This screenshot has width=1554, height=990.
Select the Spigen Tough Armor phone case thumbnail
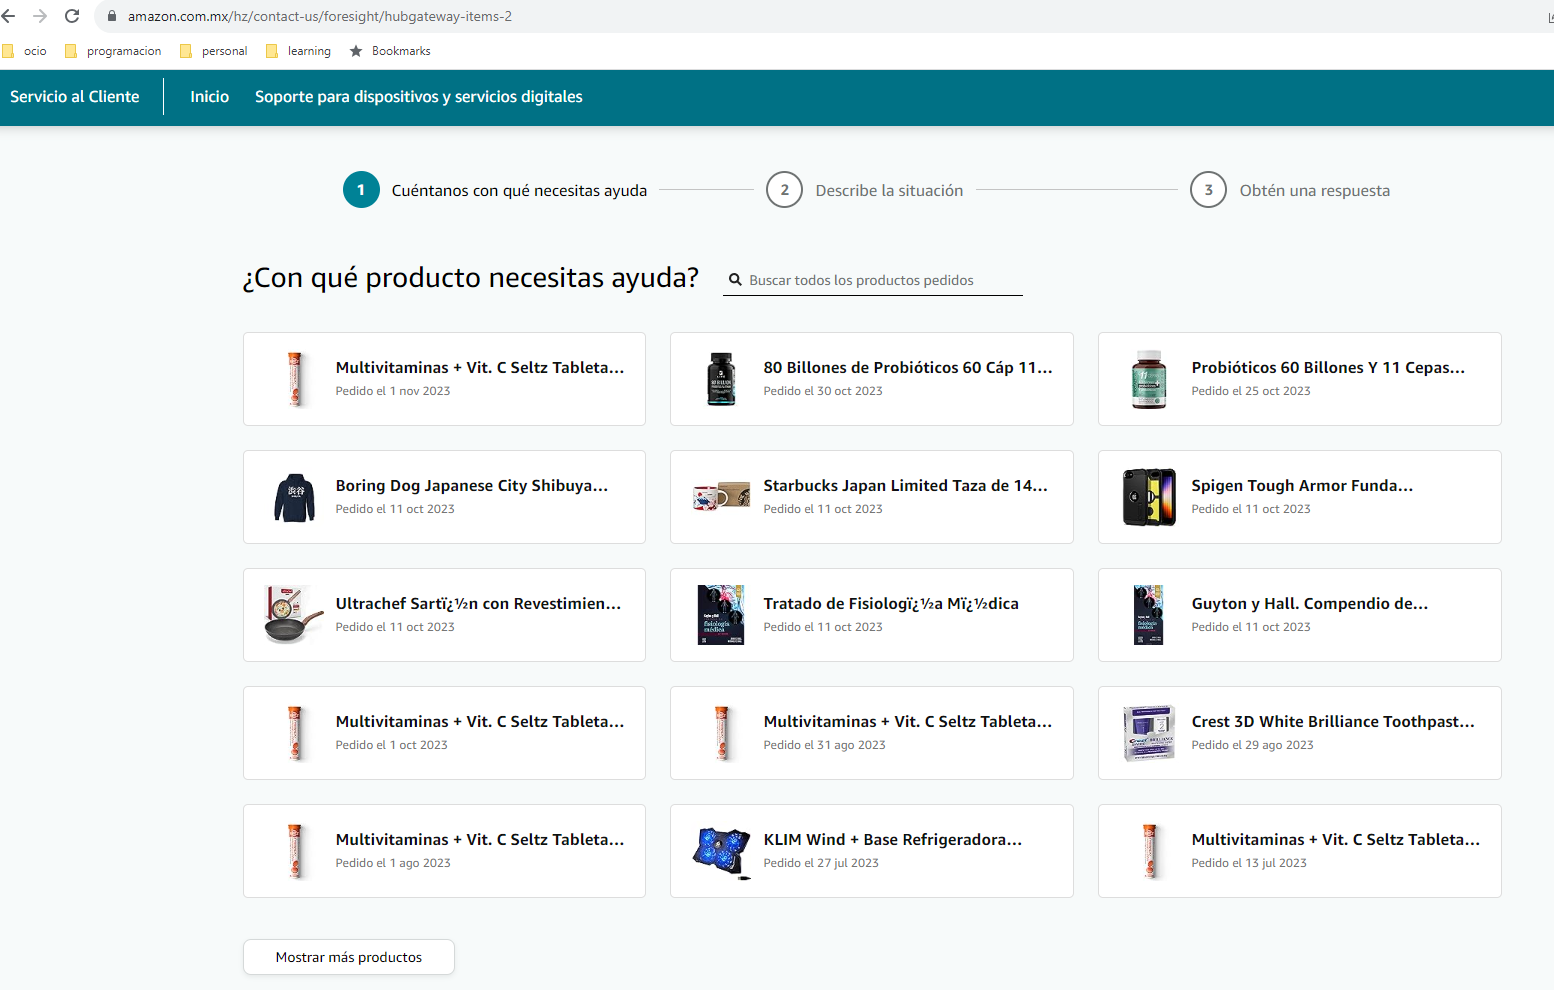(1149, 497)
